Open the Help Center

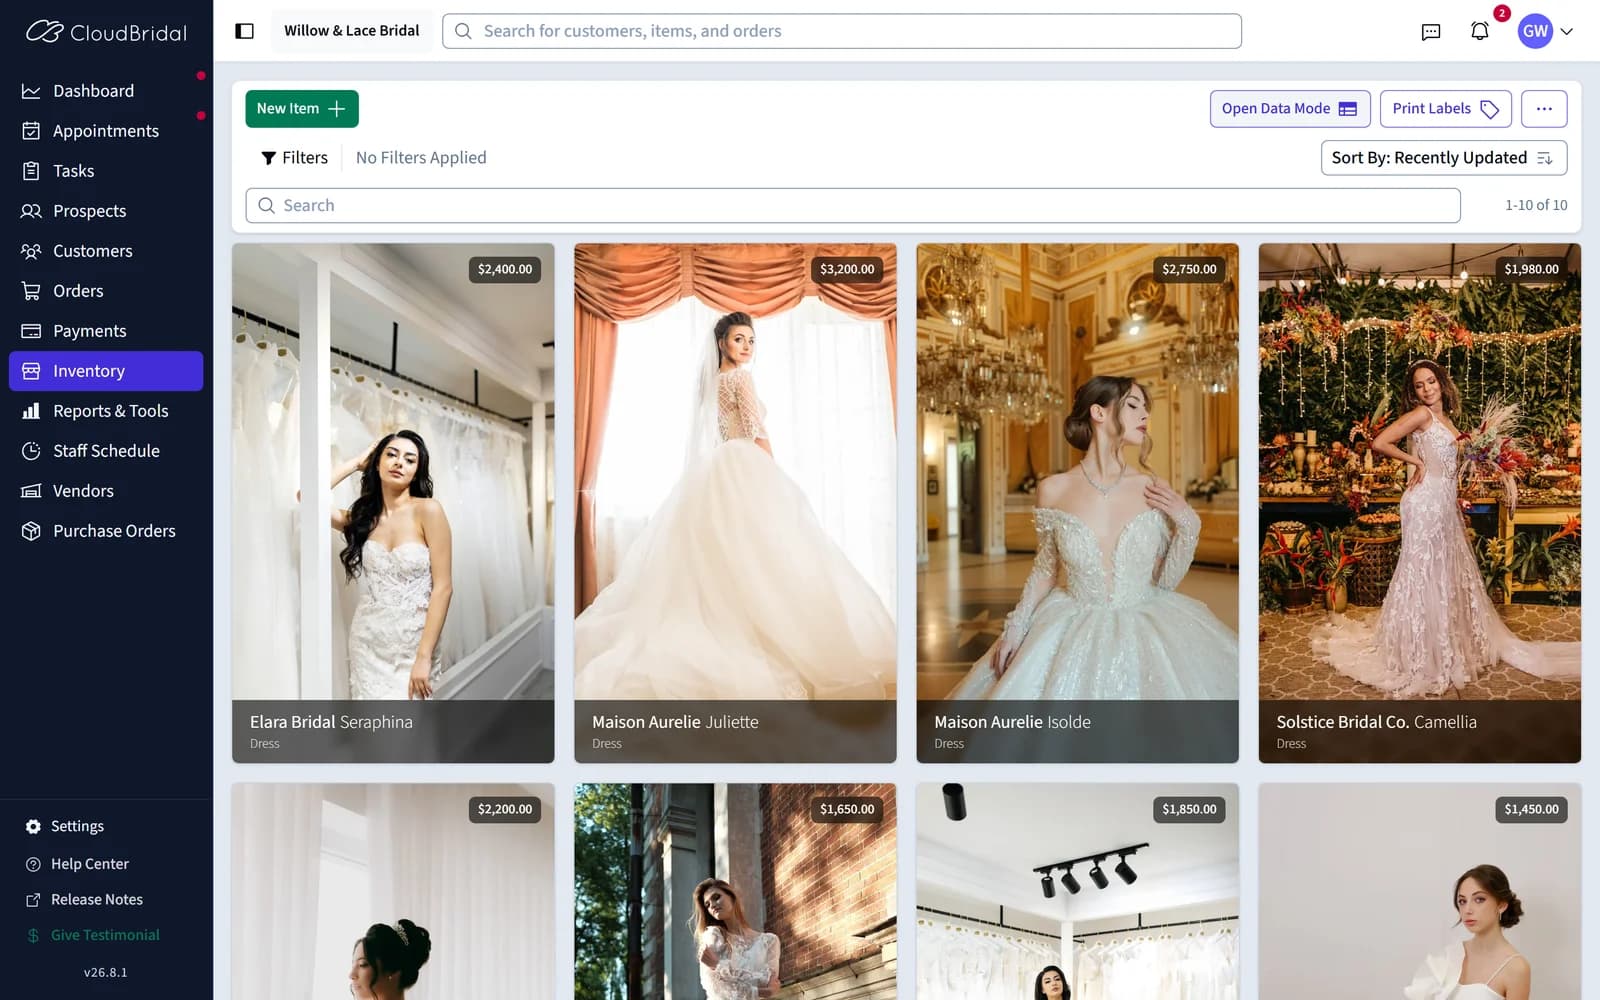click(x=90, y=864)
